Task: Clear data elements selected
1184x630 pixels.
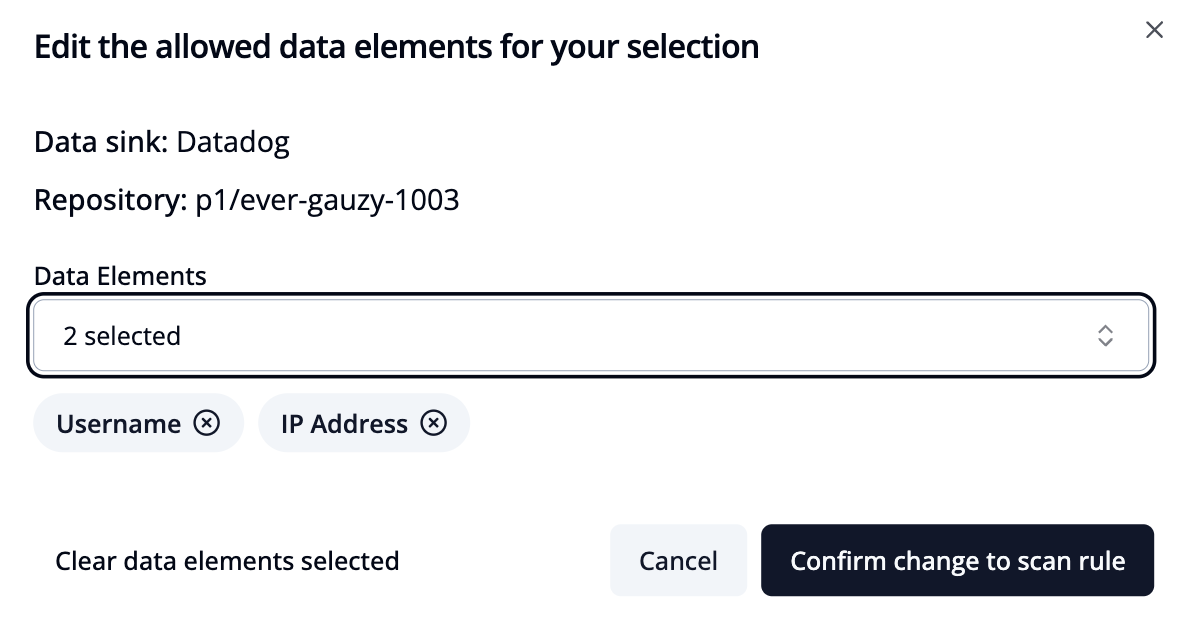Action: click(227, 561)
